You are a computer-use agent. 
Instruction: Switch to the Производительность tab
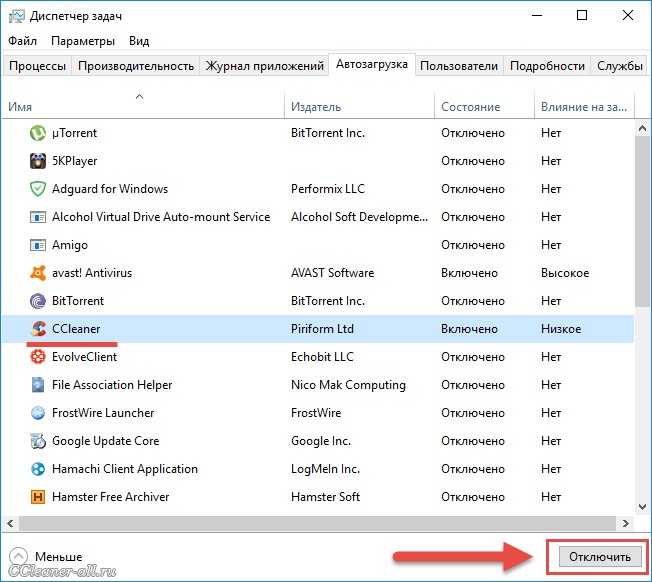point(136,66)
